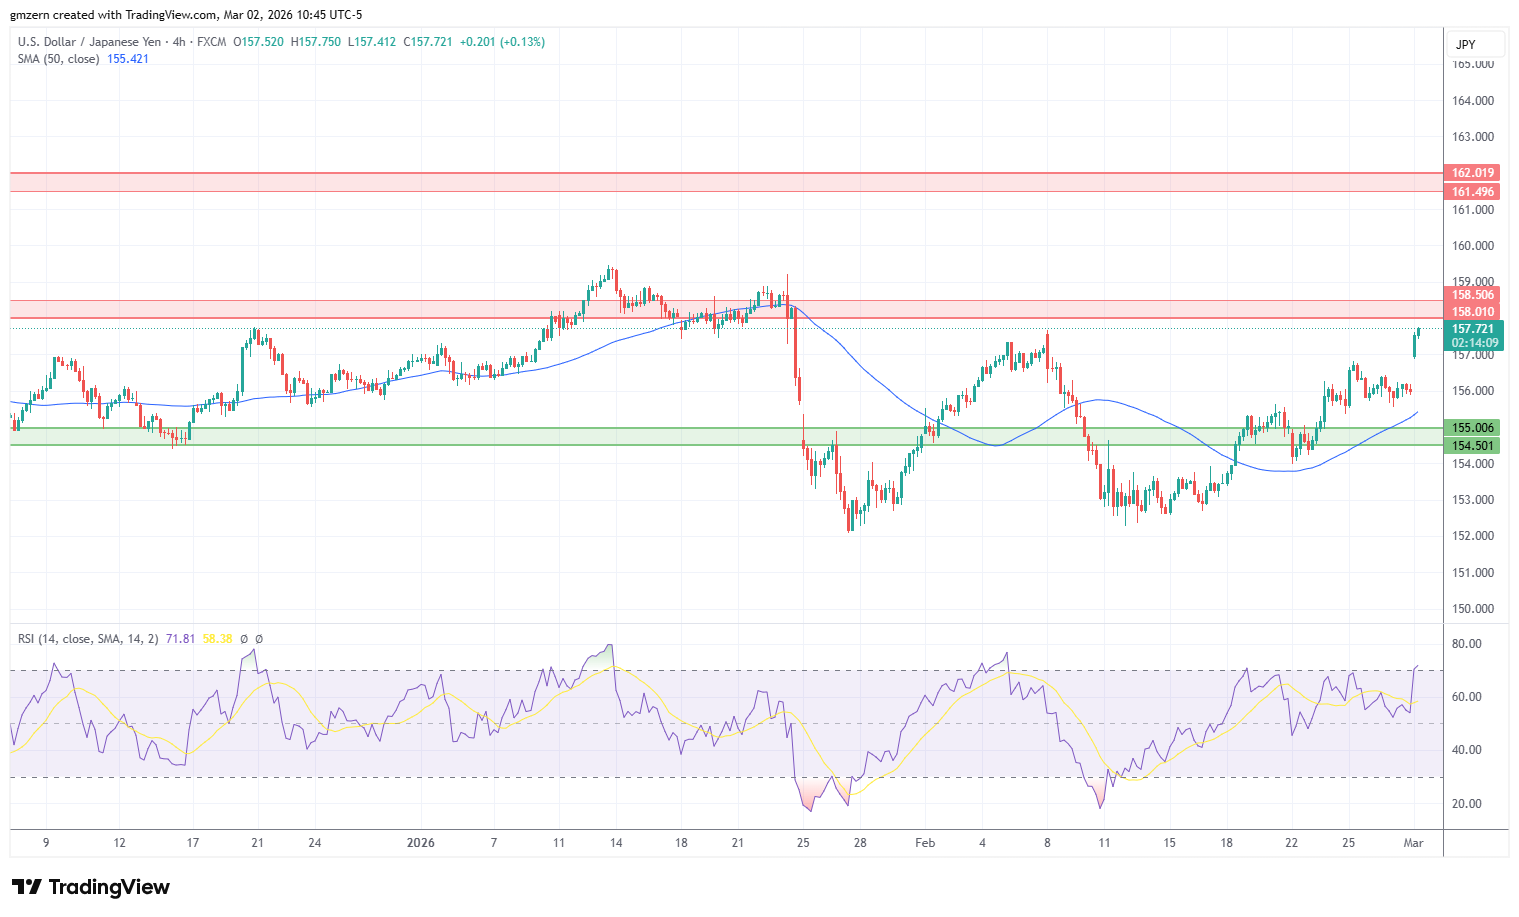Click the +0.201 (+0.13%) change value
The width and height of the screenshot is (1519, 917).
[x=502, y=42]
